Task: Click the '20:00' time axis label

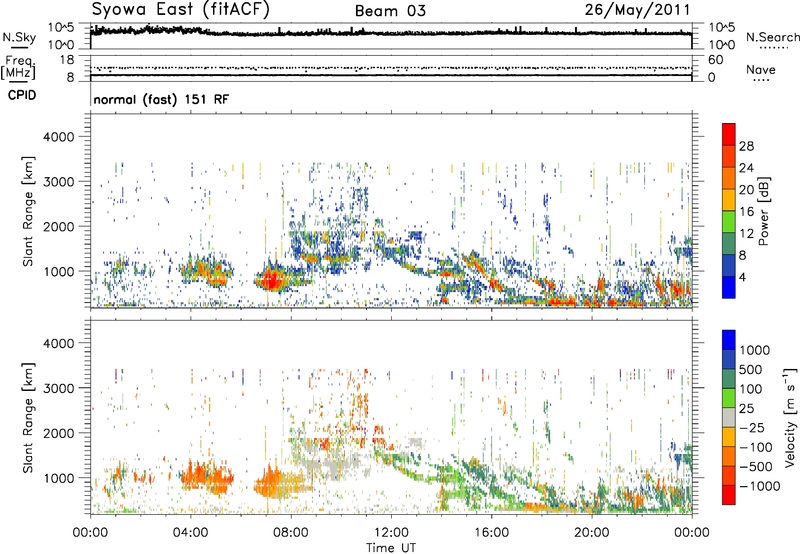Action: click(x=592, y=533)
